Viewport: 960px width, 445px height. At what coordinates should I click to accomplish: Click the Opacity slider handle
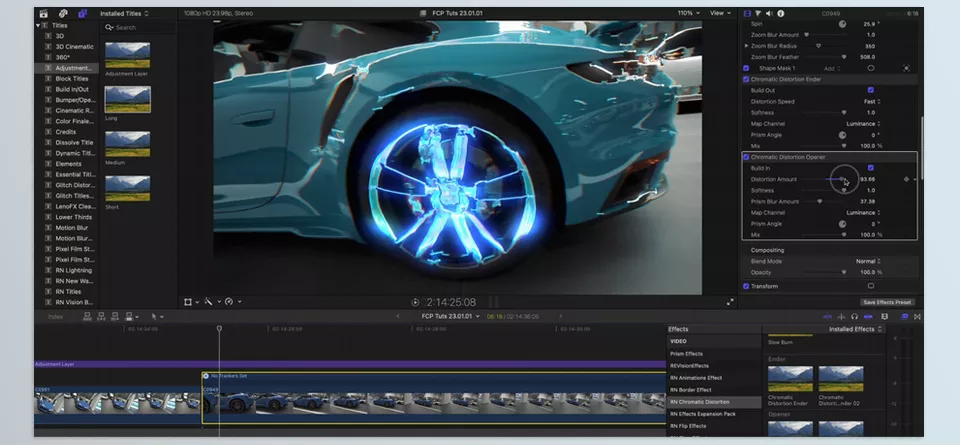(844, 272)
